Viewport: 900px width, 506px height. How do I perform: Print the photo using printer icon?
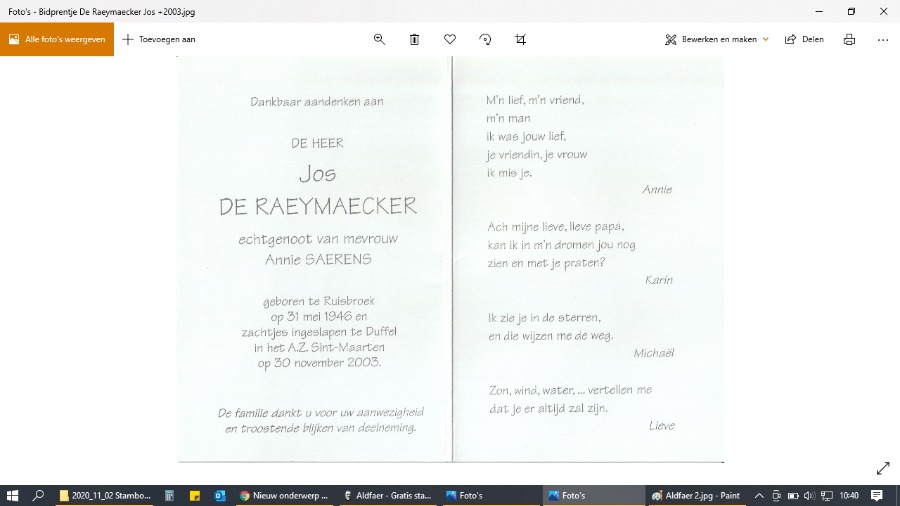pos(849,39)
